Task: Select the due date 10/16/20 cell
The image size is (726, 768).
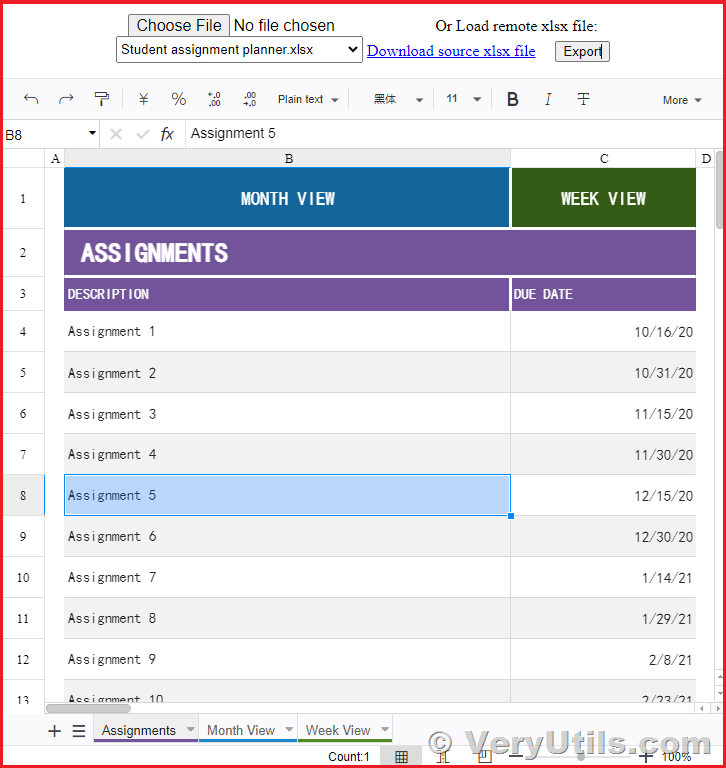Action: [604, 332]
